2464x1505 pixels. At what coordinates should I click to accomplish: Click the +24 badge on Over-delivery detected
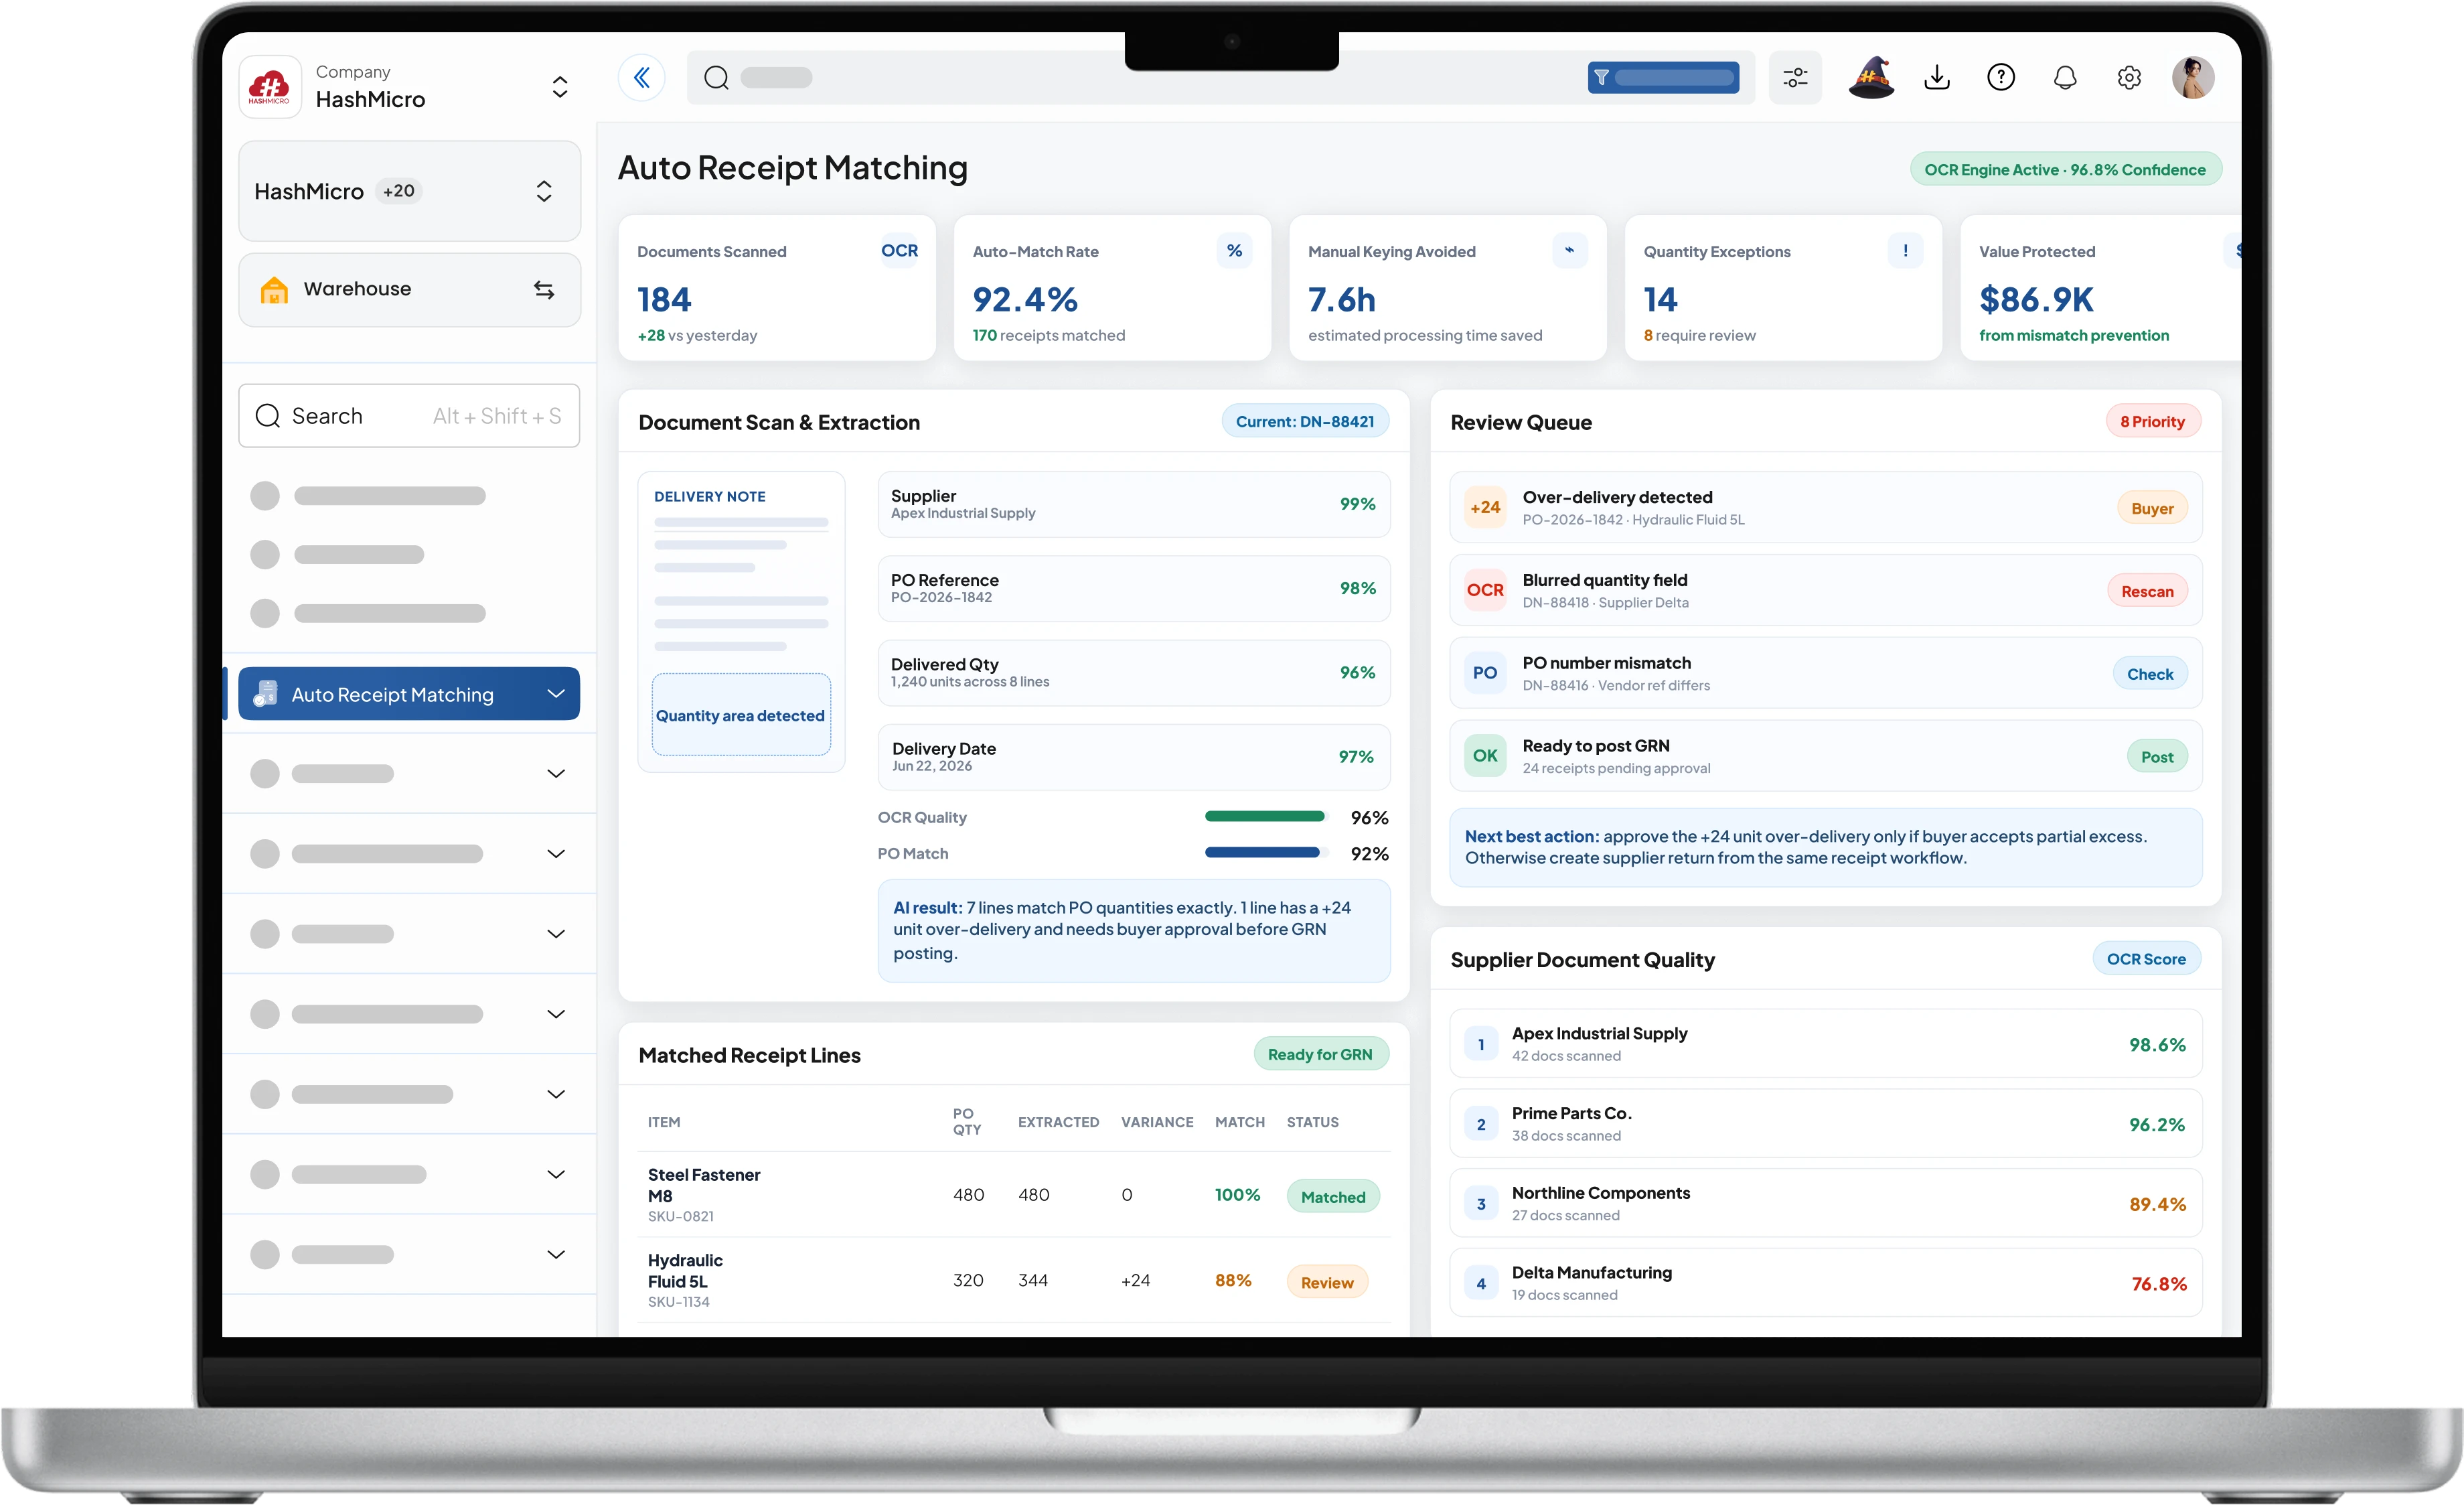pos(1485,507)
